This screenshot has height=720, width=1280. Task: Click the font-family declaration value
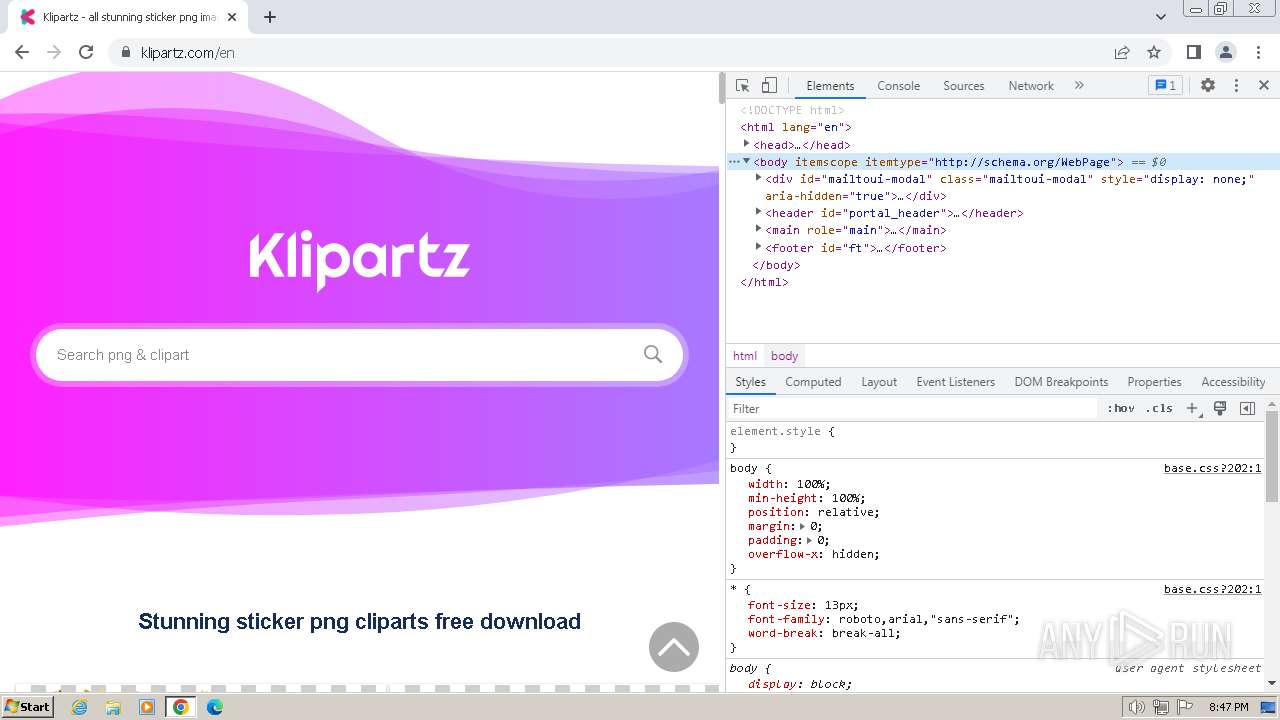point(928,619)
